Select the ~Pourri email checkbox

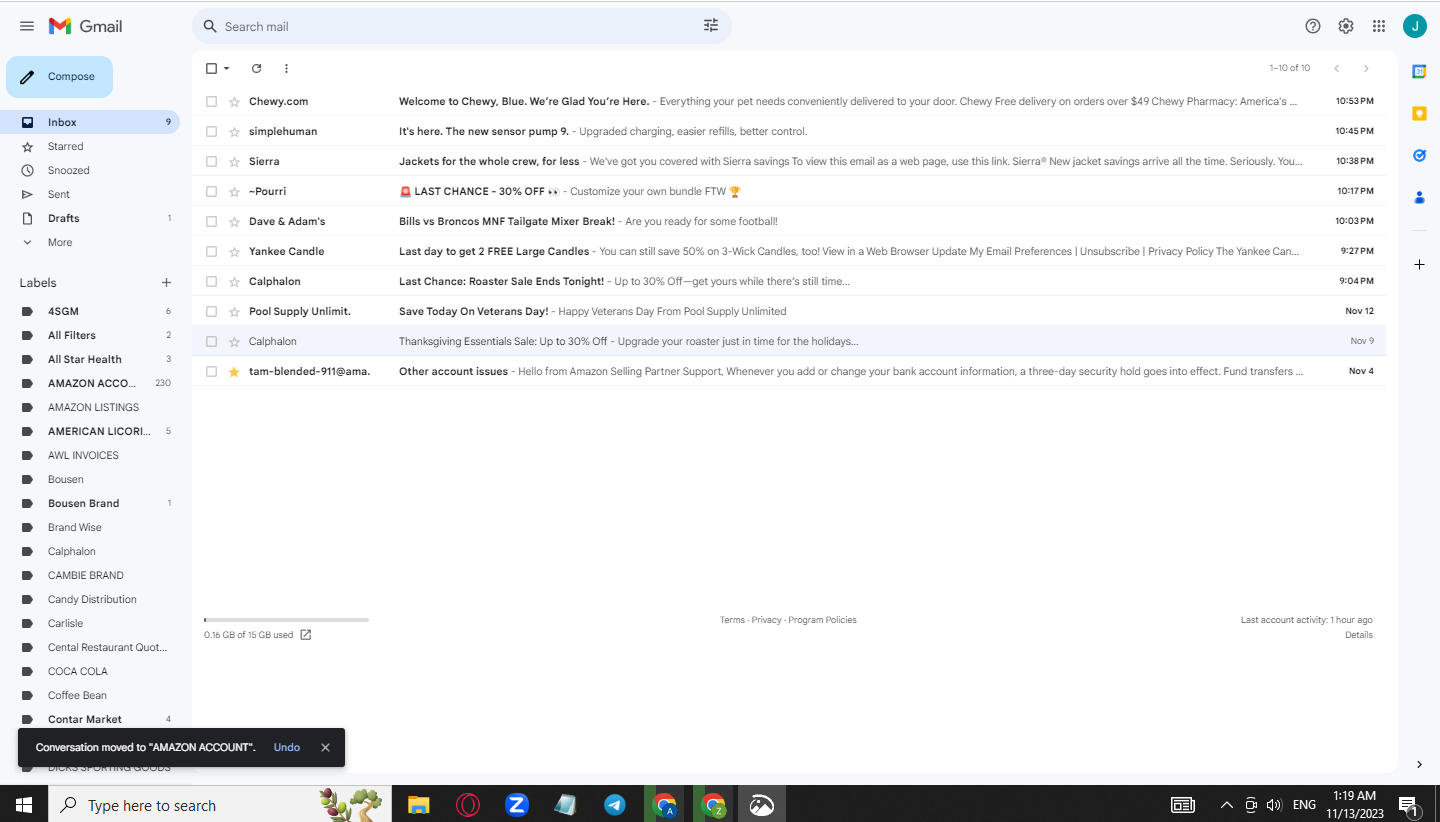[x=211, y=191]
